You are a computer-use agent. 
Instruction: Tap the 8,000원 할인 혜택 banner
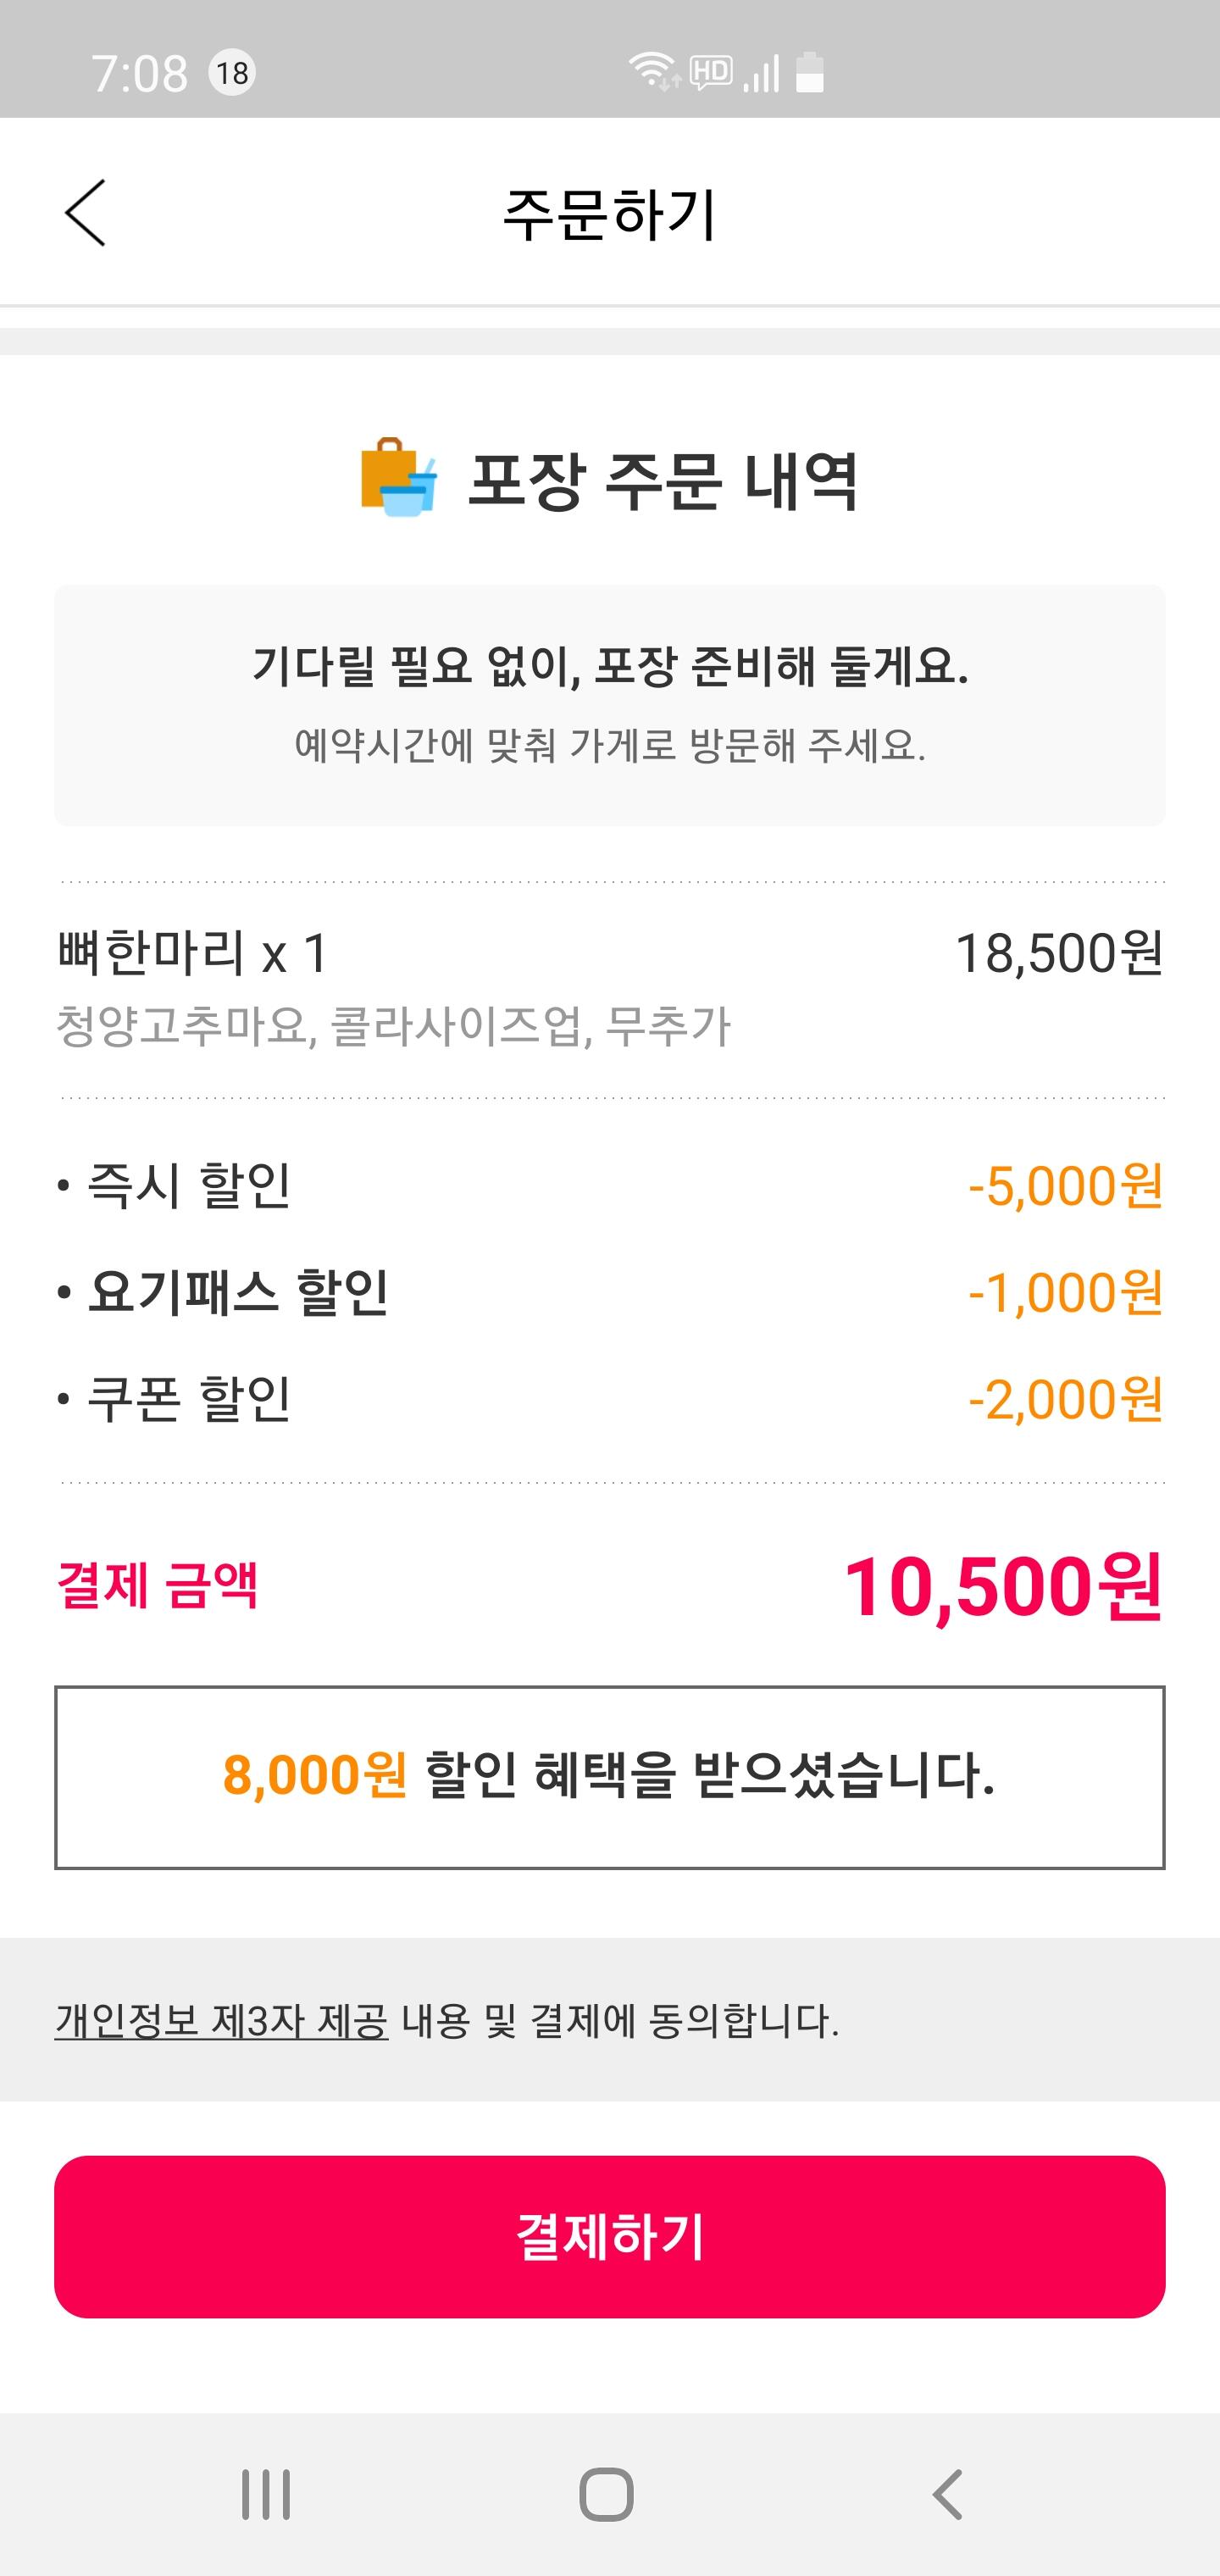point(610,1777)
